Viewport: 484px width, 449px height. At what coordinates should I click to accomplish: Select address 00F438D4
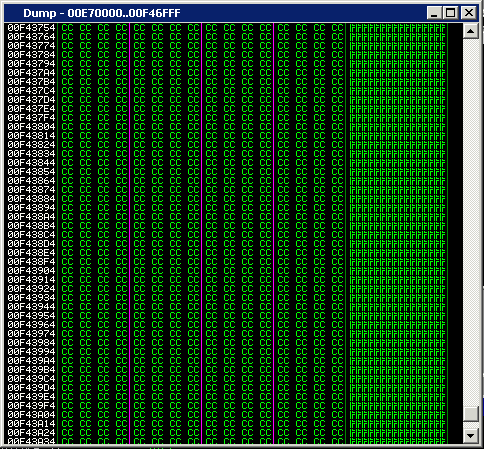(31, 244)
